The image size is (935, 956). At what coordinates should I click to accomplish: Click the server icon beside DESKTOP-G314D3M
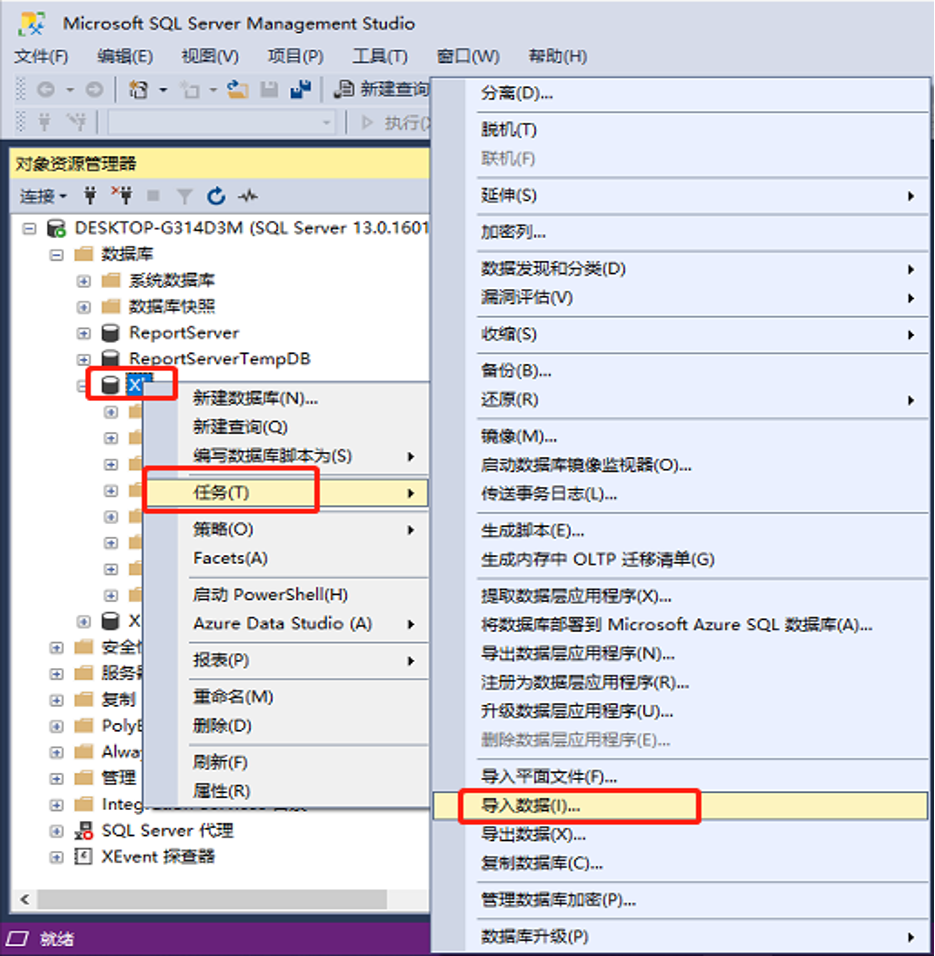(57, 228)
